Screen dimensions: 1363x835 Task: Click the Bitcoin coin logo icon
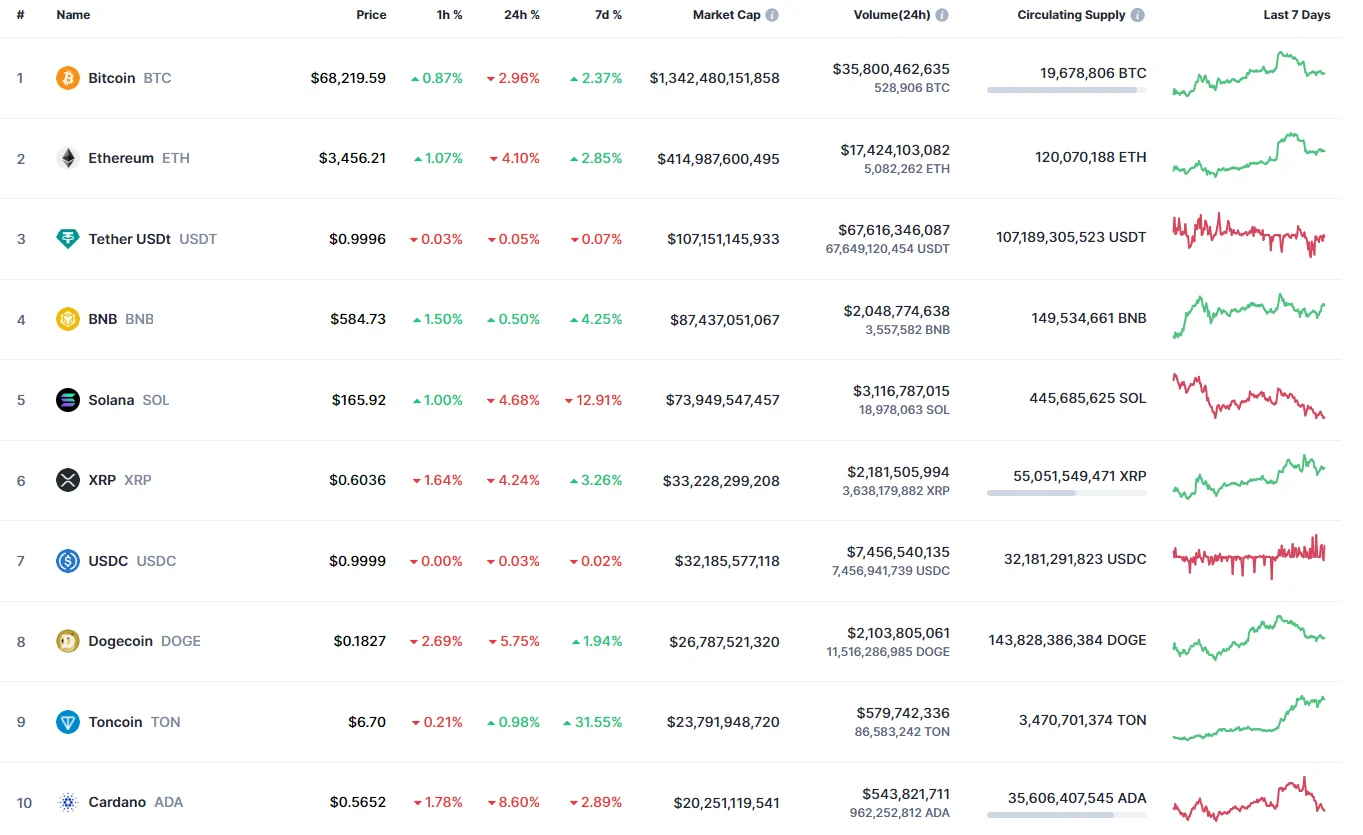(68, 78)
